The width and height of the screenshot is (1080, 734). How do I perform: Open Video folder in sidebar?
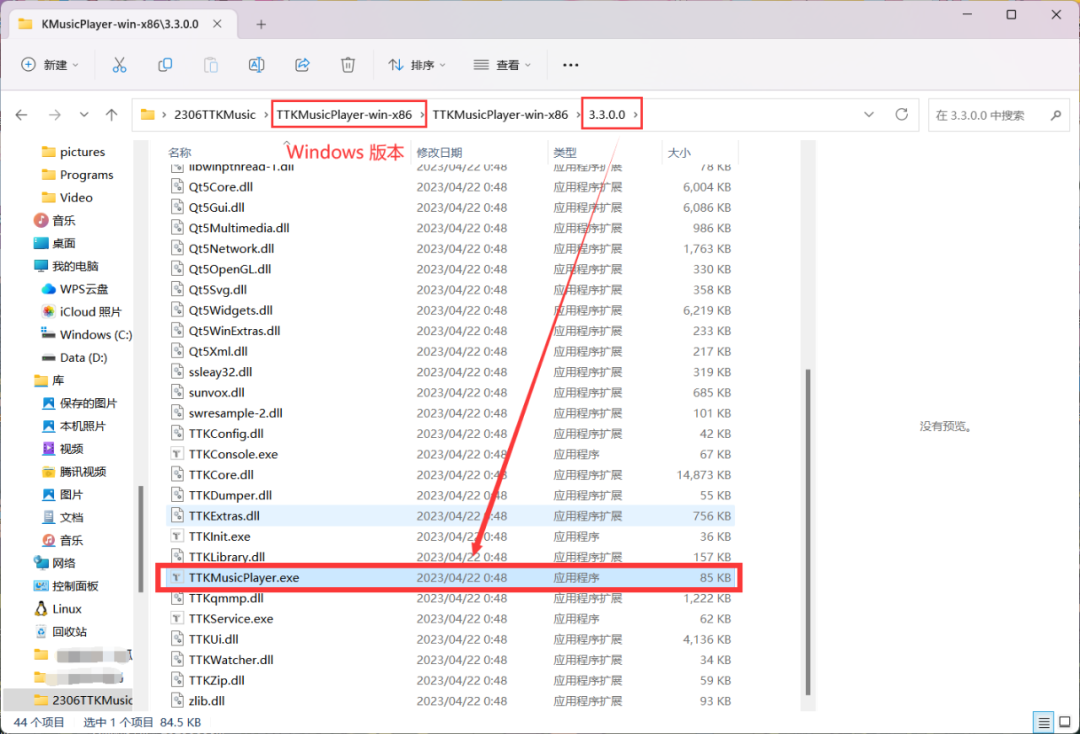pyautogui.click(x=67, y=198)
